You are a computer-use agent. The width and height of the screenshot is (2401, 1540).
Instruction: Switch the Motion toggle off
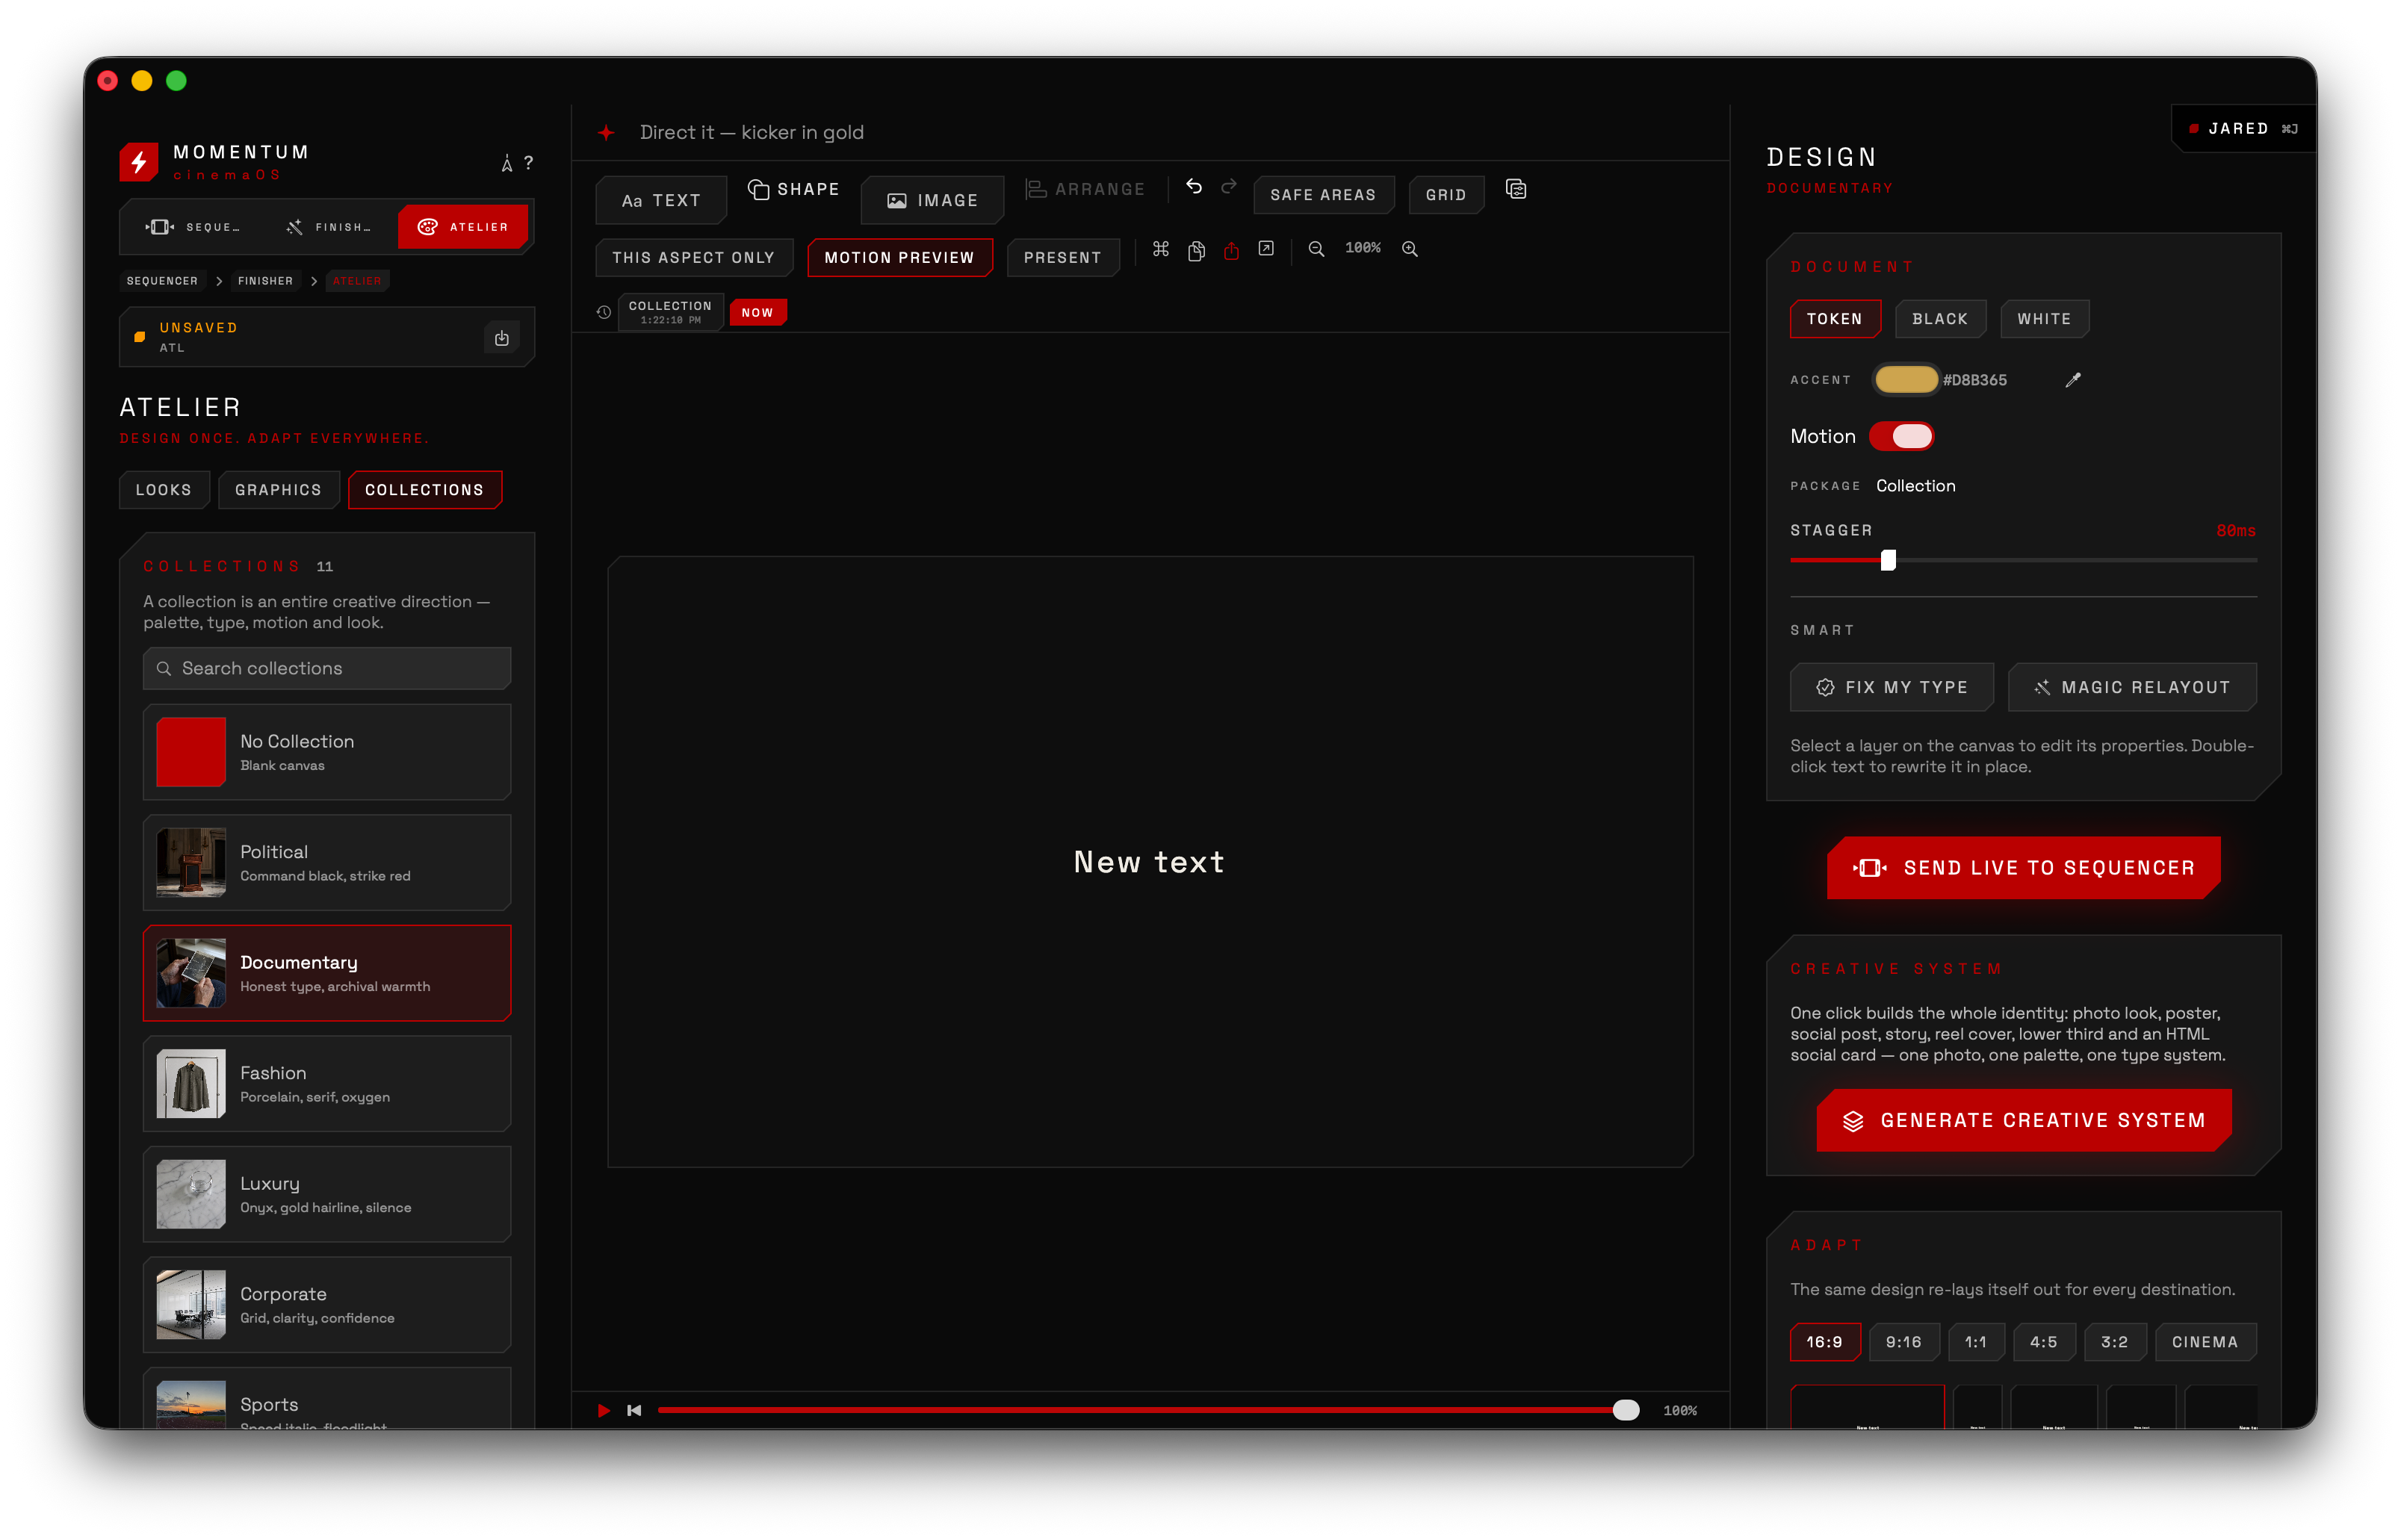[x=1901, y=437]
